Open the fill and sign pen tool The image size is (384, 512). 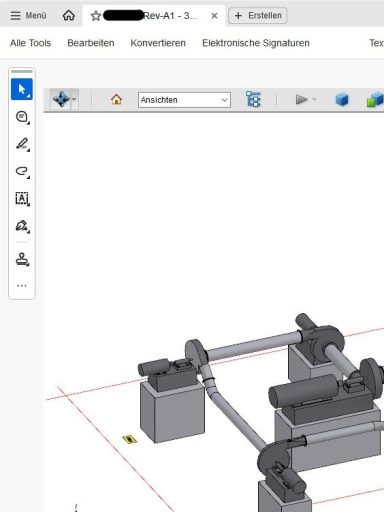[x=22, y=226]
